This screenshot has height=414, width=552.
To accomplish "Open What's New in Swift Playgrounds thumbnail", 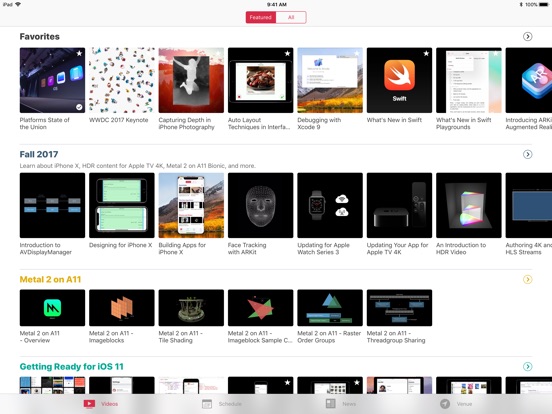I will pos(469,80).
